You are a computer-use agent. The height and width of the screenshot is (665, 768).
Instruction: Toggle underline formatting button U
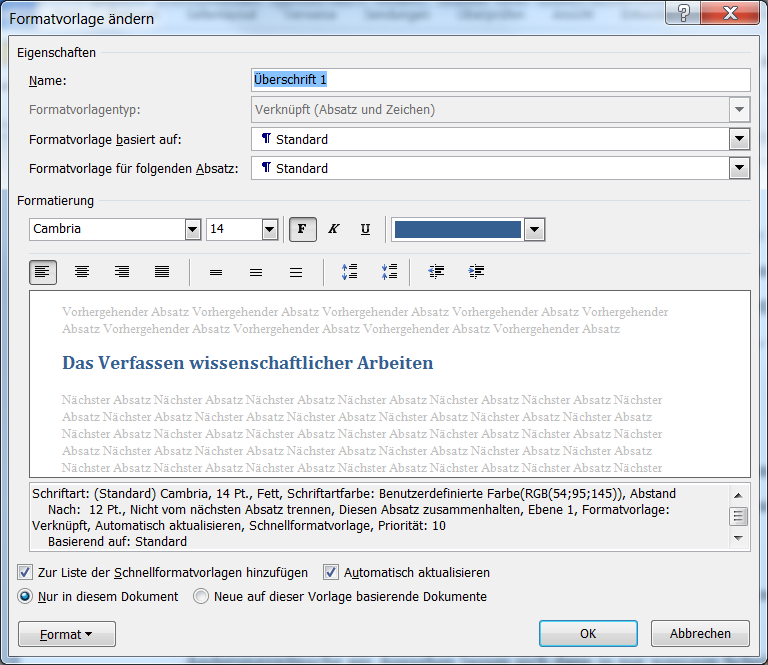tap(365, 229)
